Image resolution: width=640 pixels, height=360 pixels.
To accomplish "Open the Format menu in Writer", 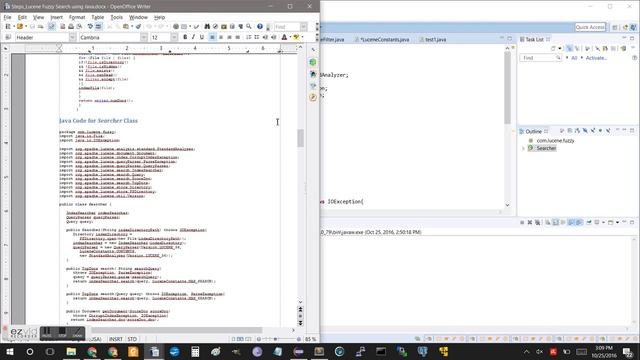I will (x=77, y=18).
